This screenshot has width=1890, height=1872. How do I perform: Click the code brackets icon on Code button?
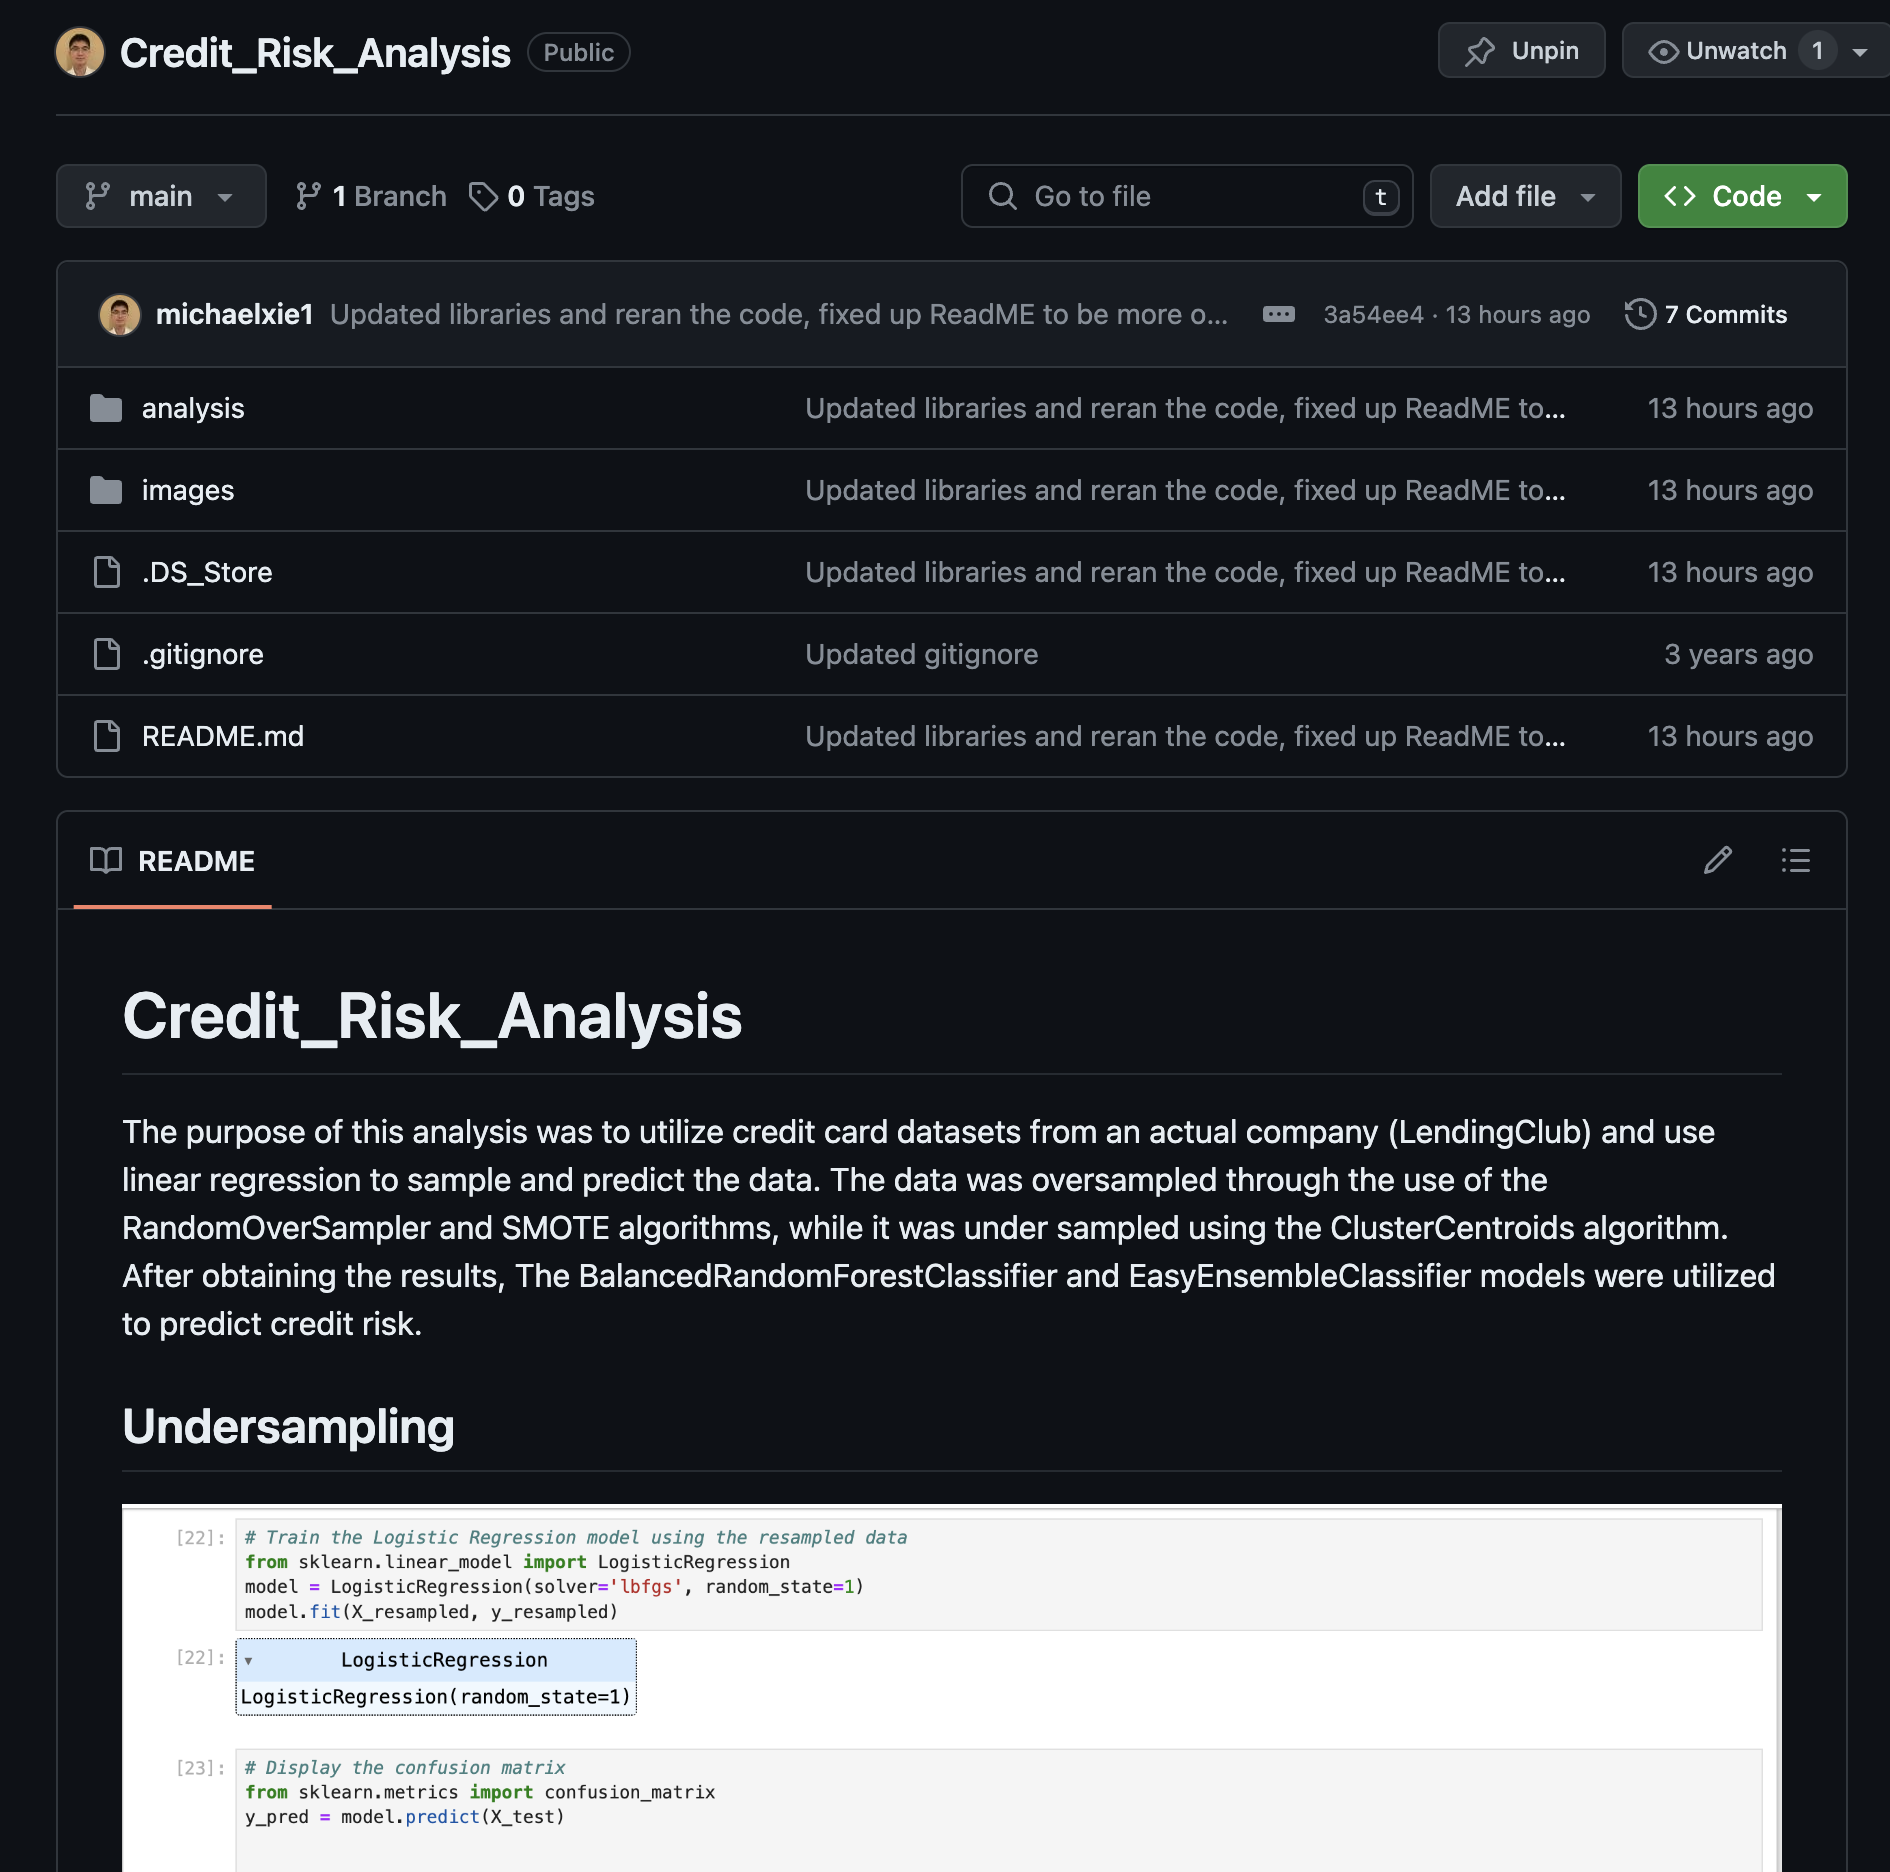pyautogui.click(x=1680, y=196)
